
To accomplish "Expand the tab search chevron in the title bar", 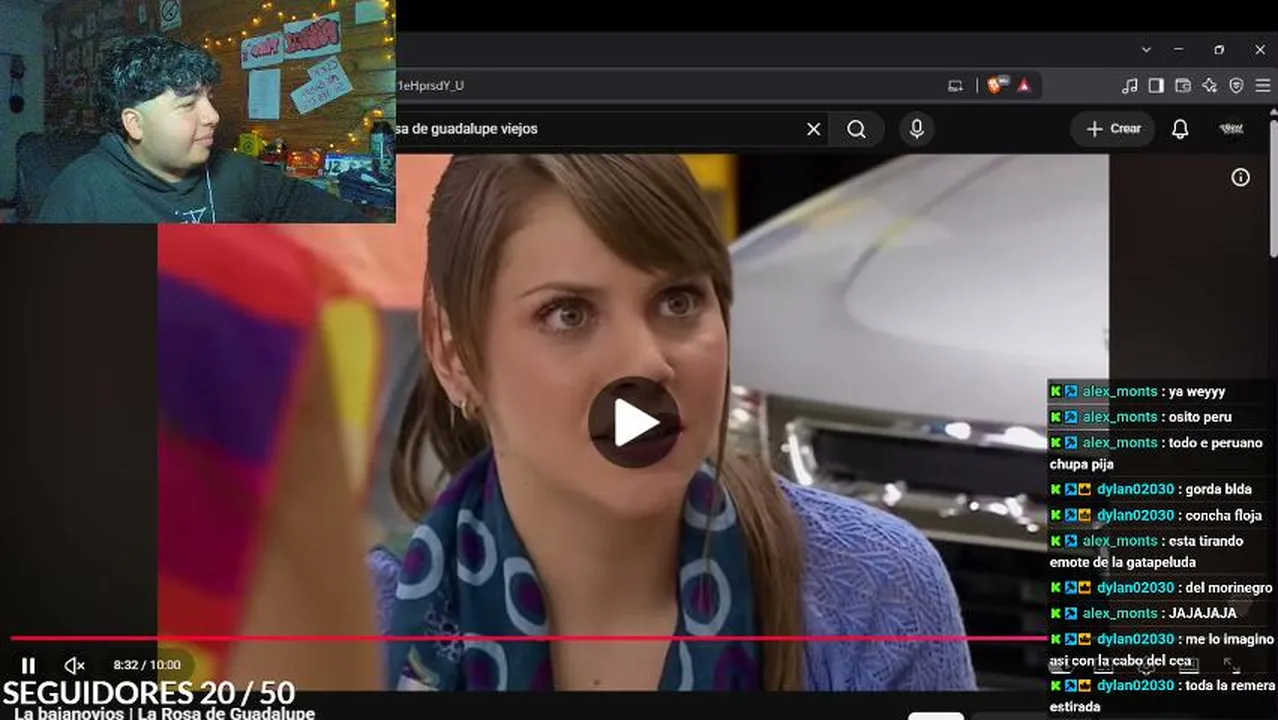I will pyautogui.click(x=1146, y=50).
